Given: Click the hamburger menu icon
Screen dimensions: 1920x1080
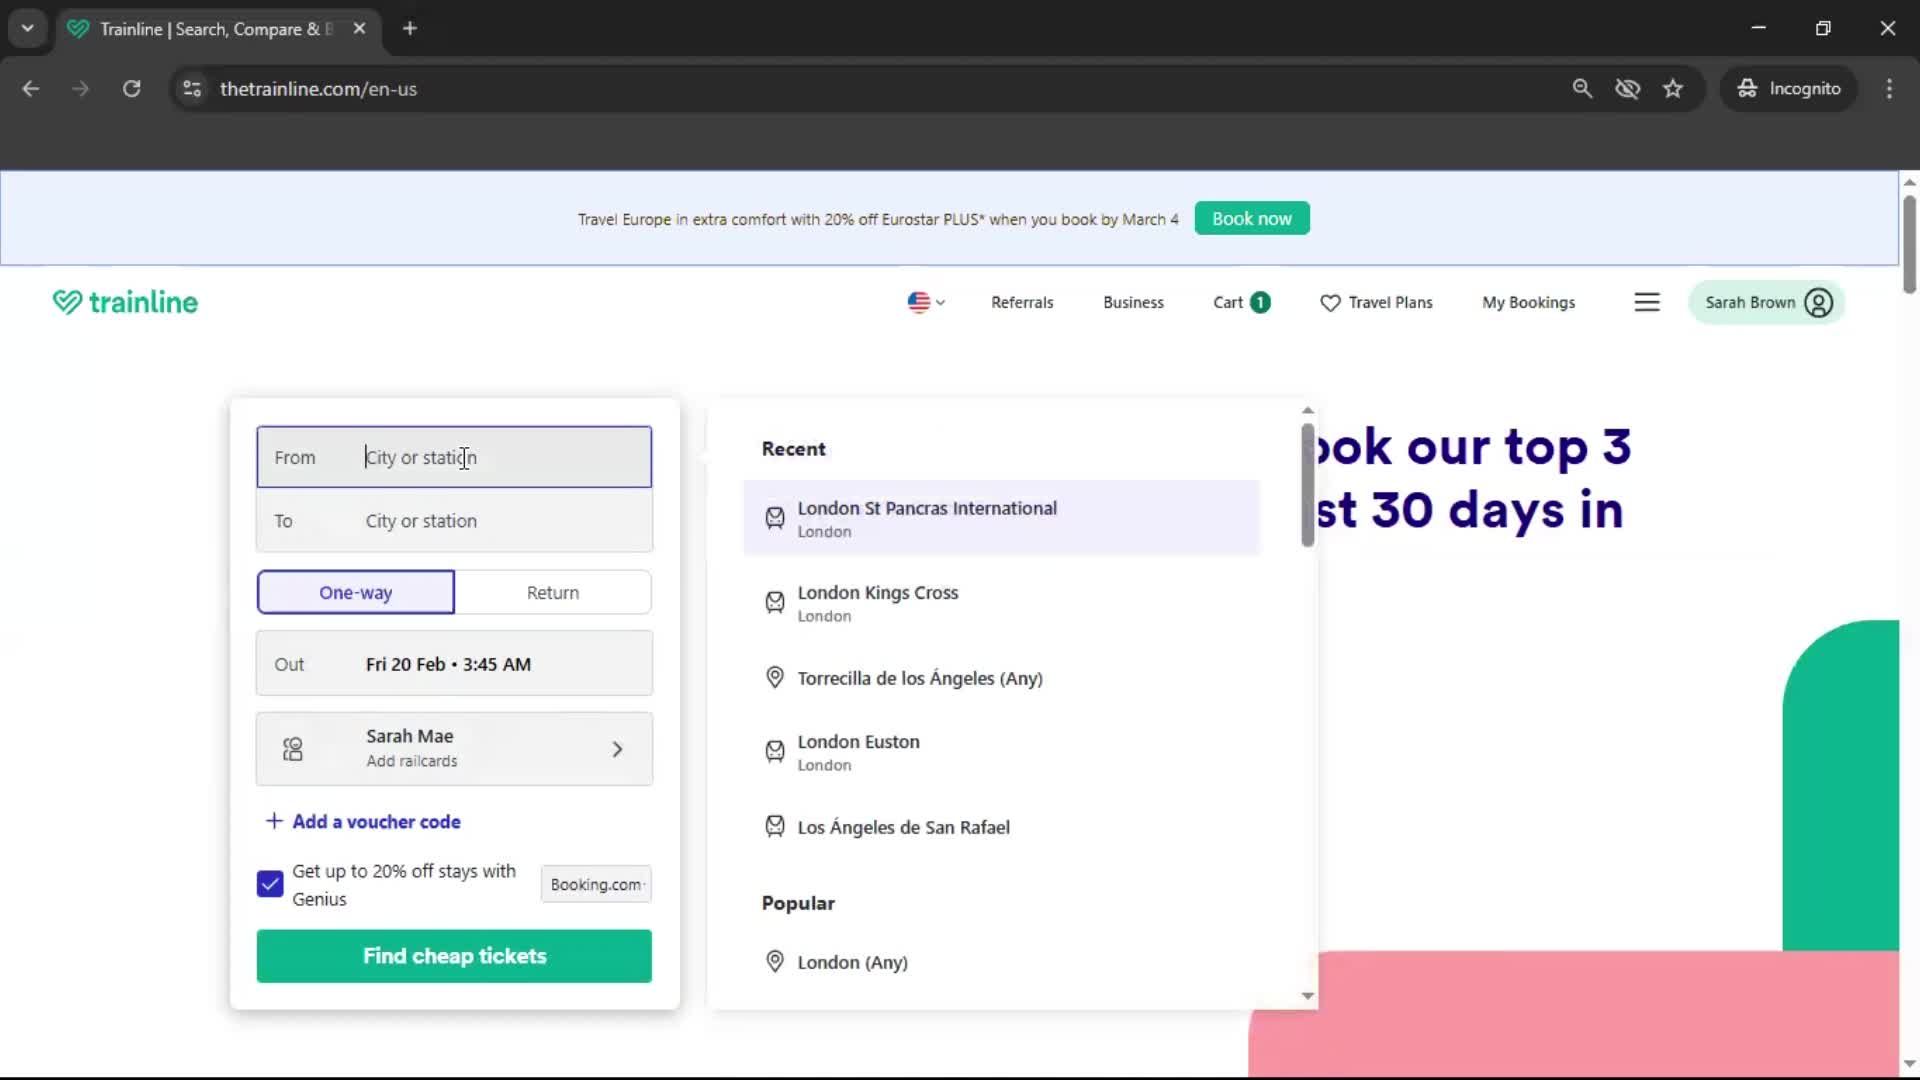Looking at the screenshot, I should [x=1647, y=302].
